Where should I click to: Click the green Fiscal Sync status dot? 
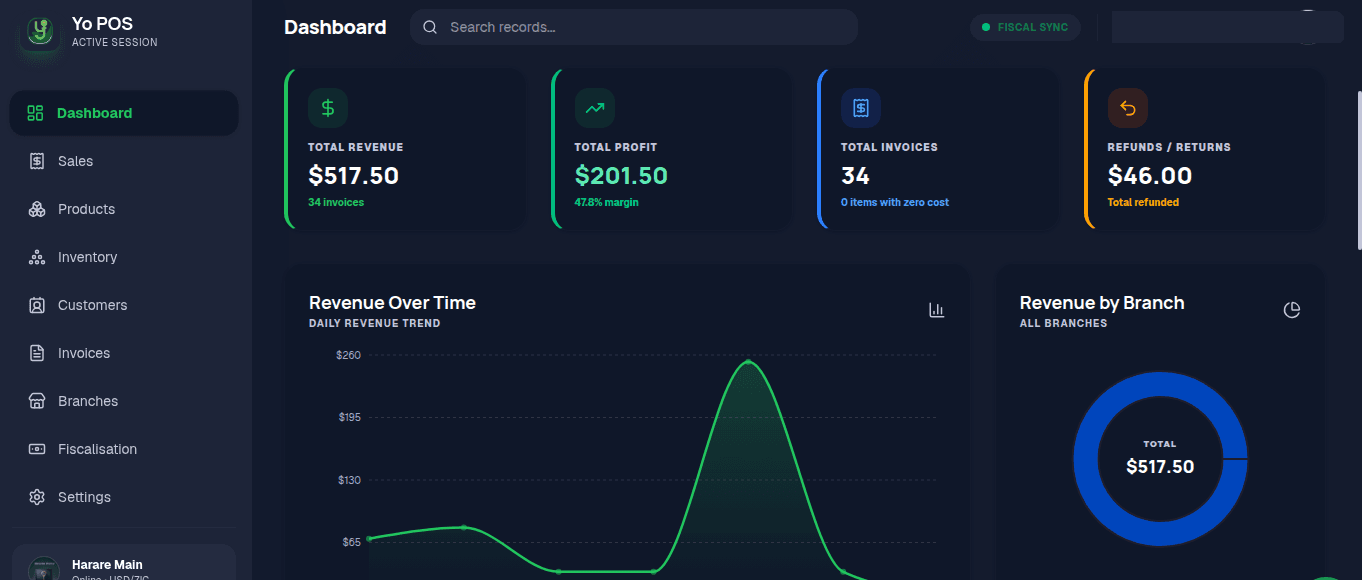tap(986, 27)
